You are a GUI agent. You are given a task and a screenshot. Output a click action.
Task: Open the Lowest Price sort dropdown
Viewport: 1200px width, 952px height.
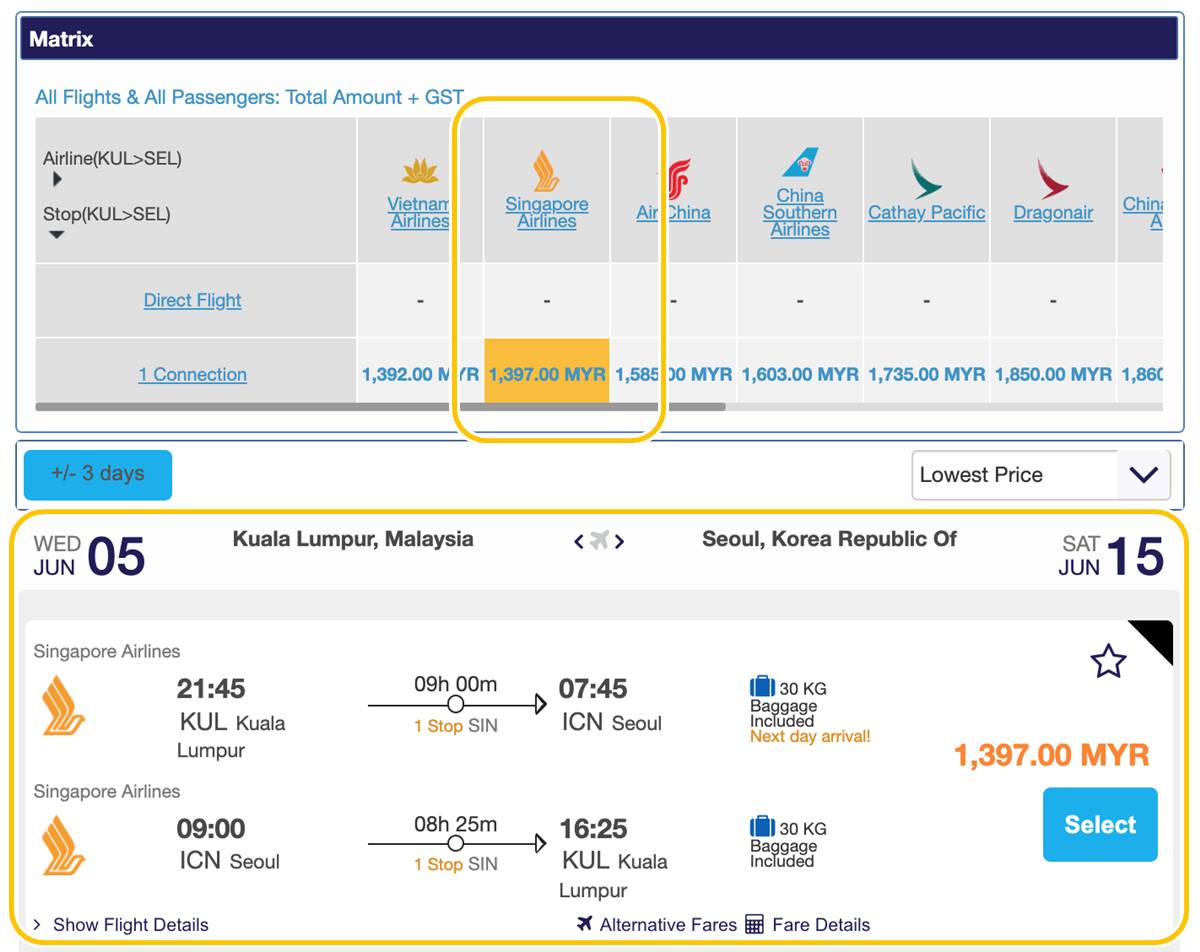coord(1041,475)
